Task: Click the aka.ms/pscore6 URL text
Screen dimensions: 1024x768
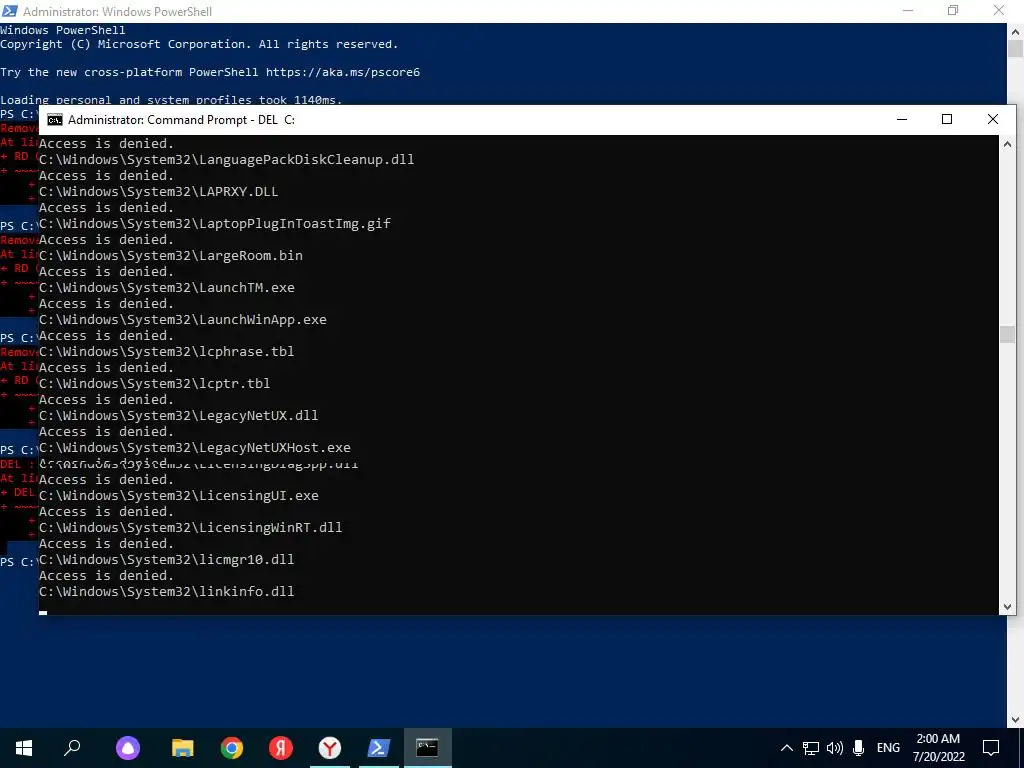Action: coord(343,72)
